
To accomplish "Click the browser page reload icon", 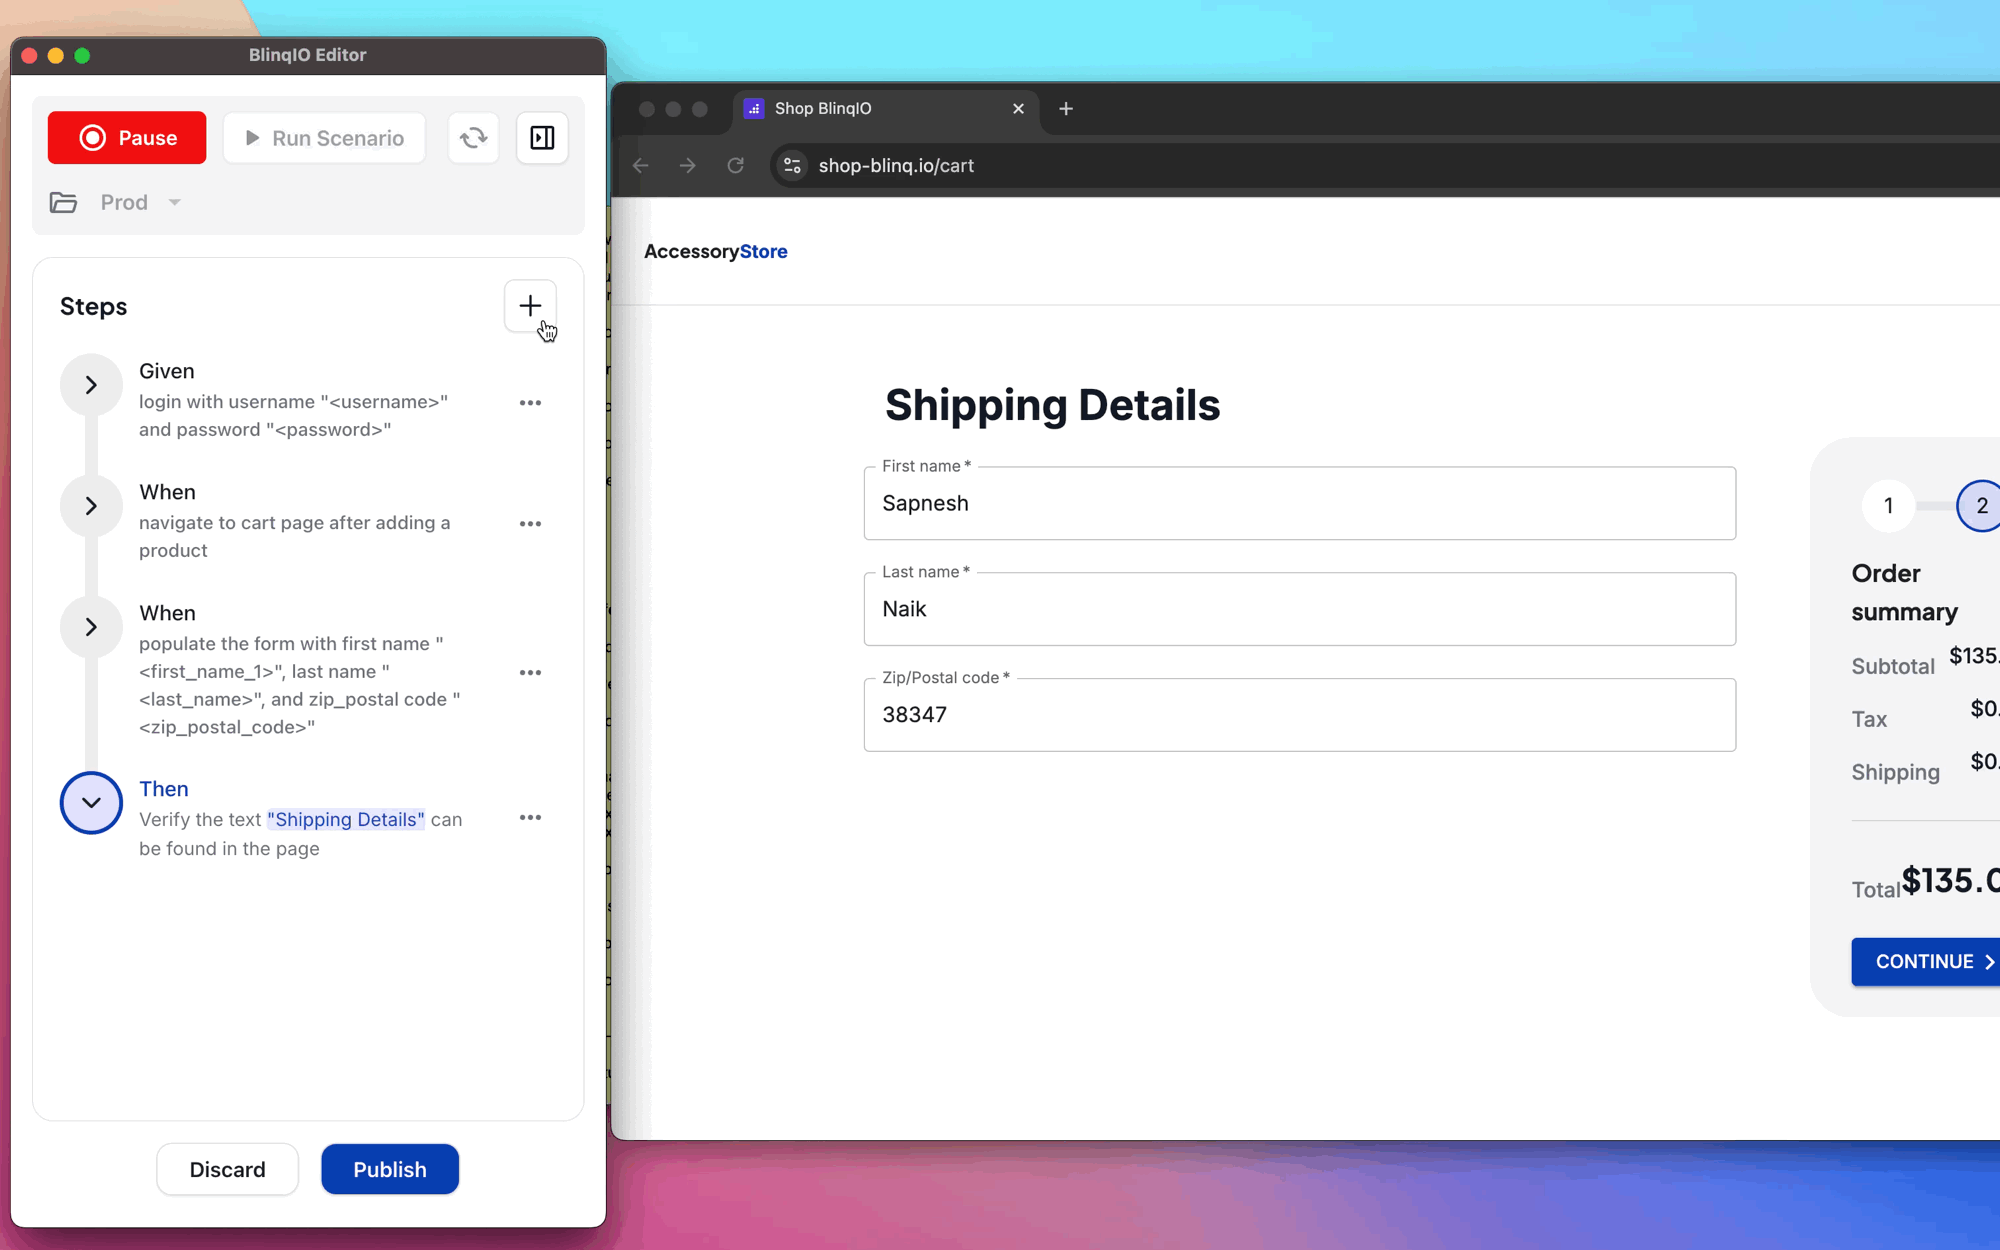I will 736,166.
